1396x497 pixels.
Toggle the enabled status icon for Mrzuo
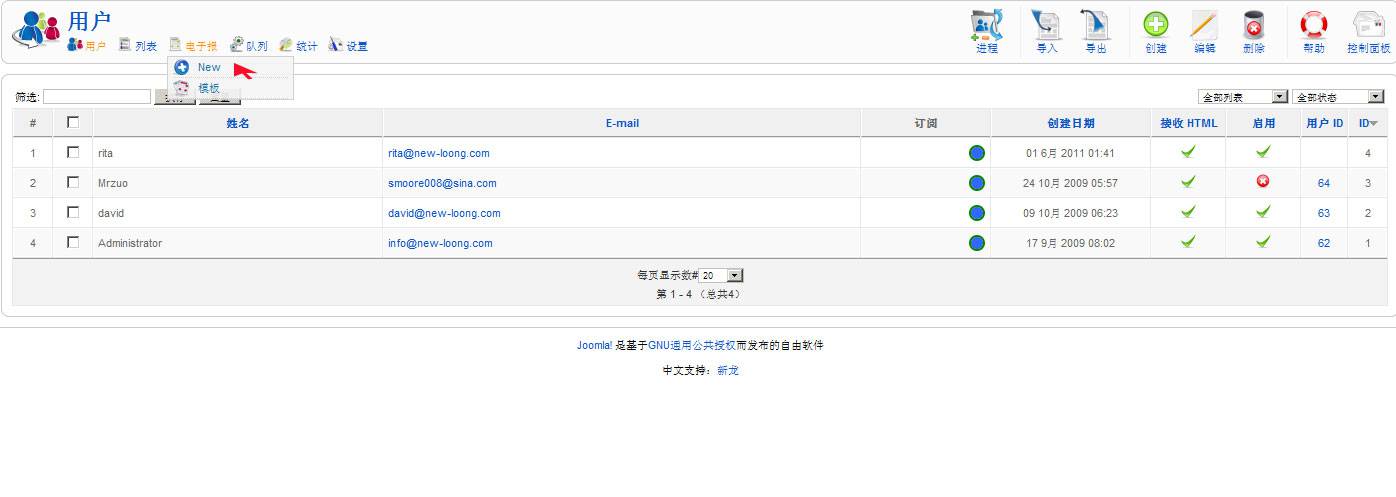1263,182
